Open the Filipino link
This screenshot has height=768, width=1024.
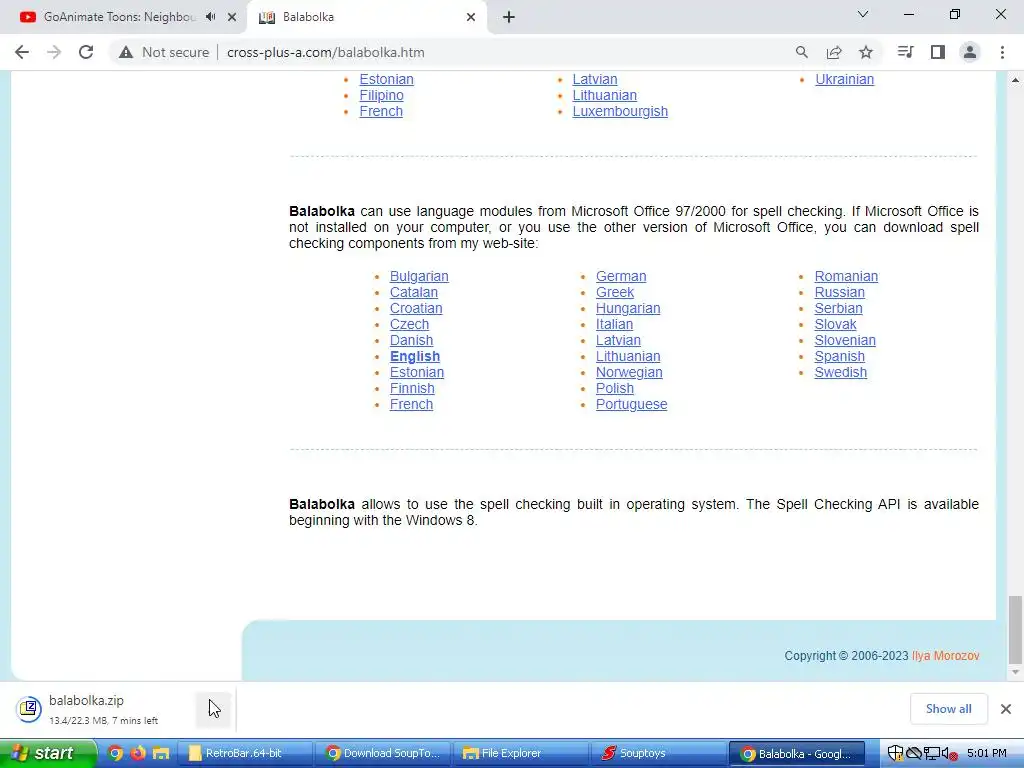tap(381, 95)
